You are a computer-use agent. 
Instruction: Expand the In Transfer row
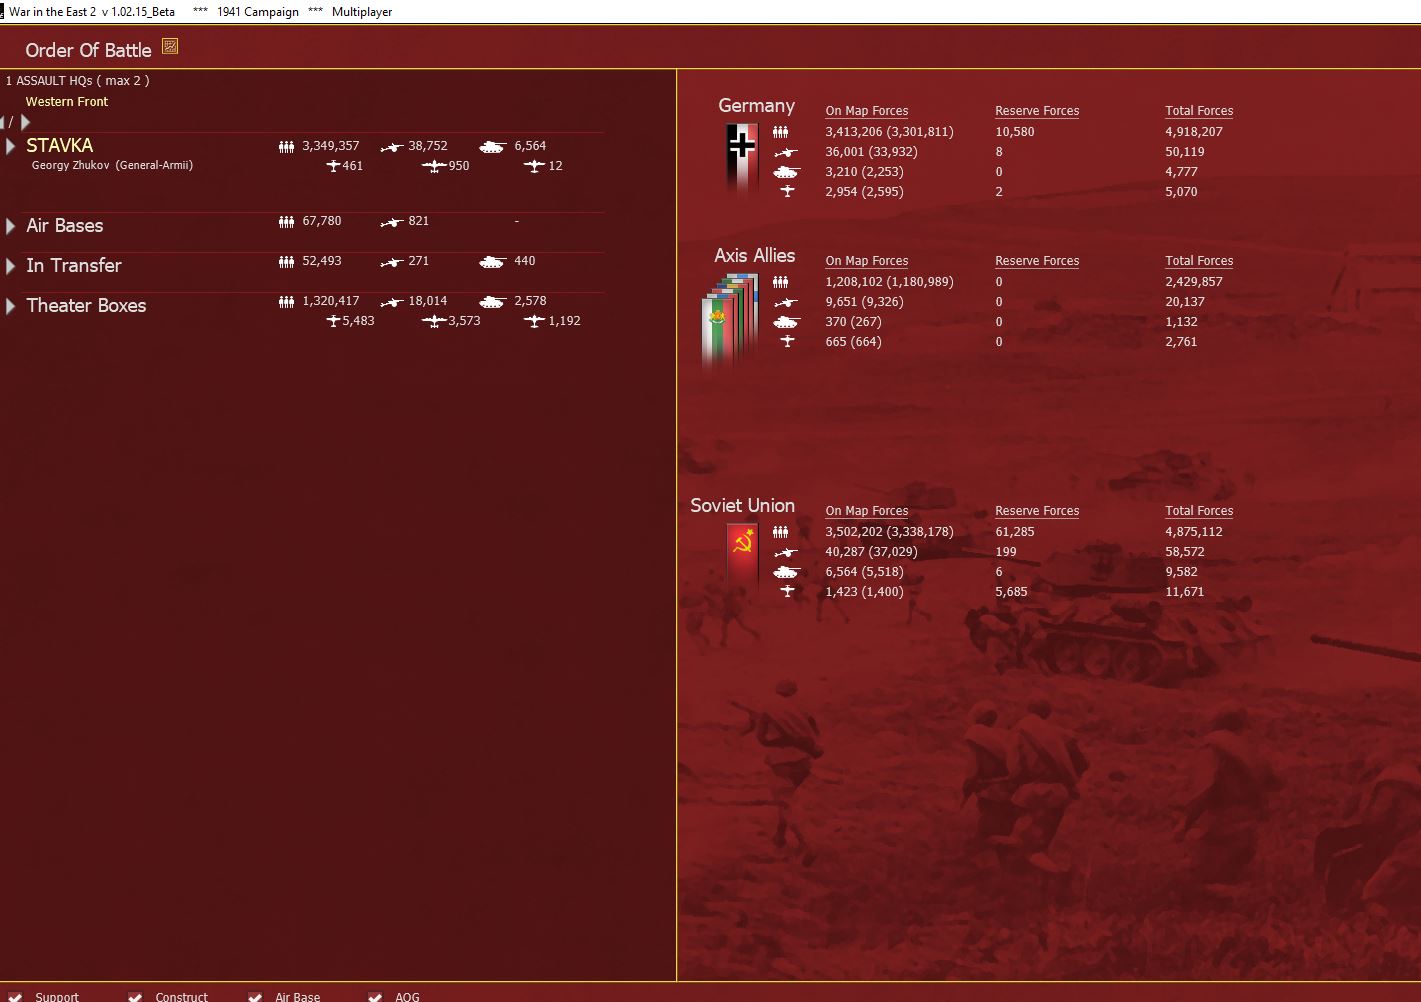pos(10,266)
